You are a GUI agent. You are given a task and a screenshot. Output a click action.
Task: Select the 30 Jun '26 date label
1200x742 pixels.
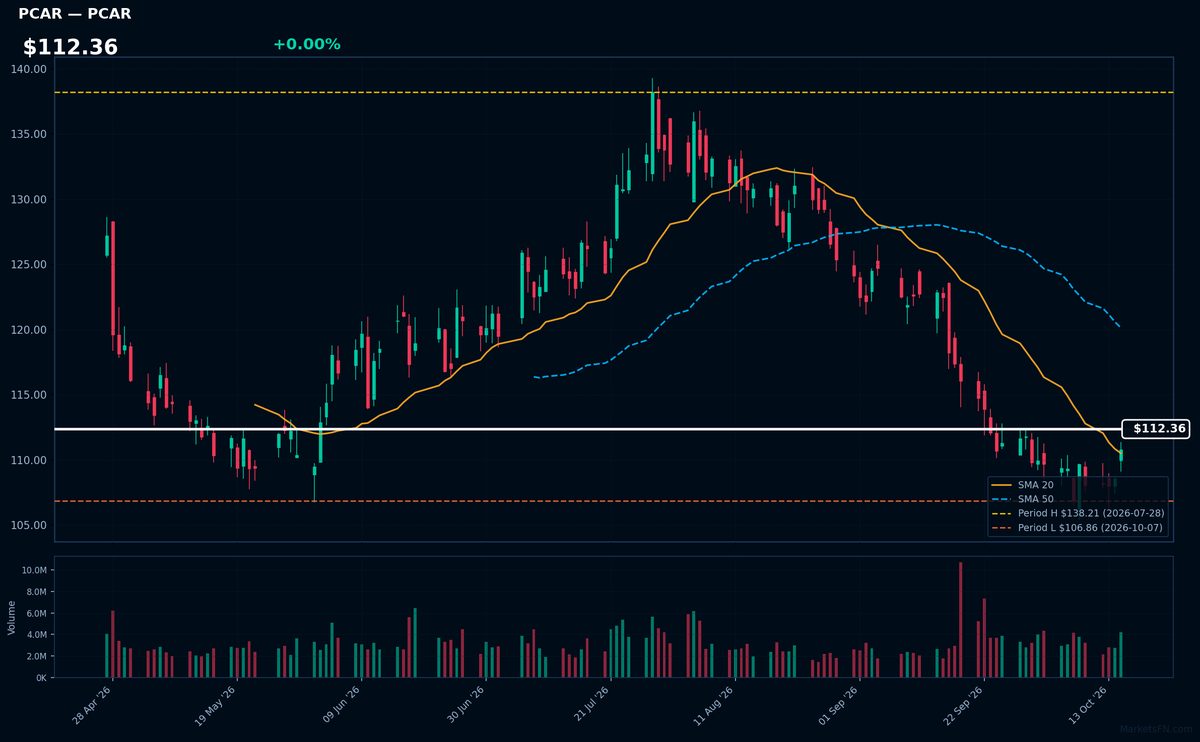pyautogui.click(x=464, y=705)
